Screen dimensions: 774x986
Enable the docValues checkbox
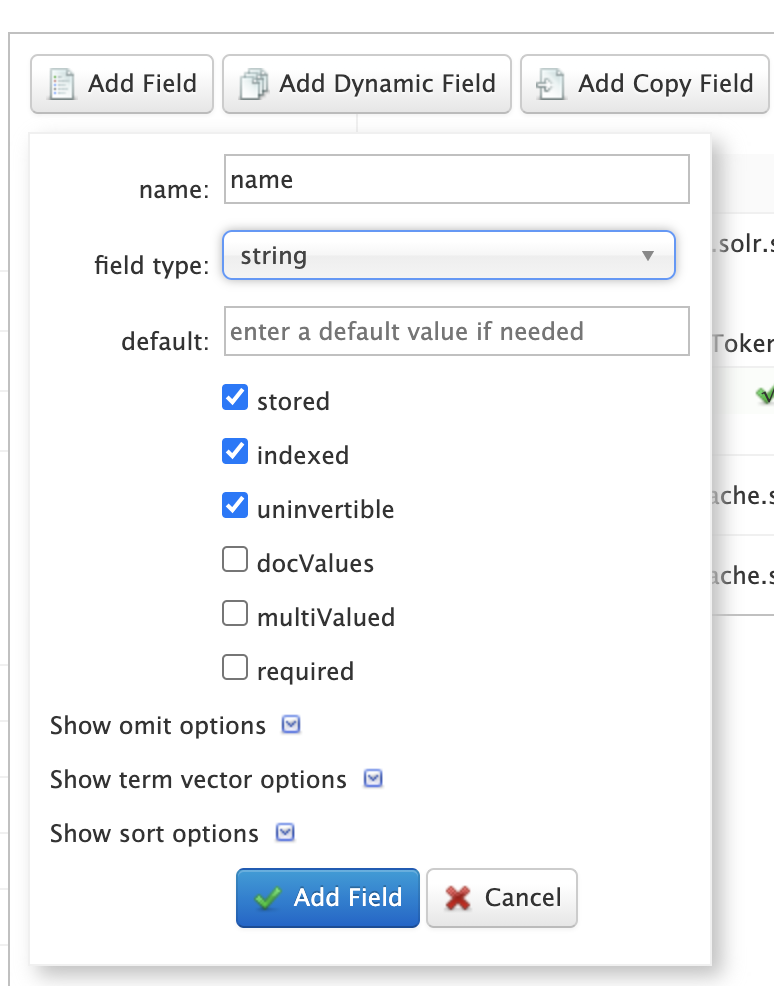(x=235, y=561)
